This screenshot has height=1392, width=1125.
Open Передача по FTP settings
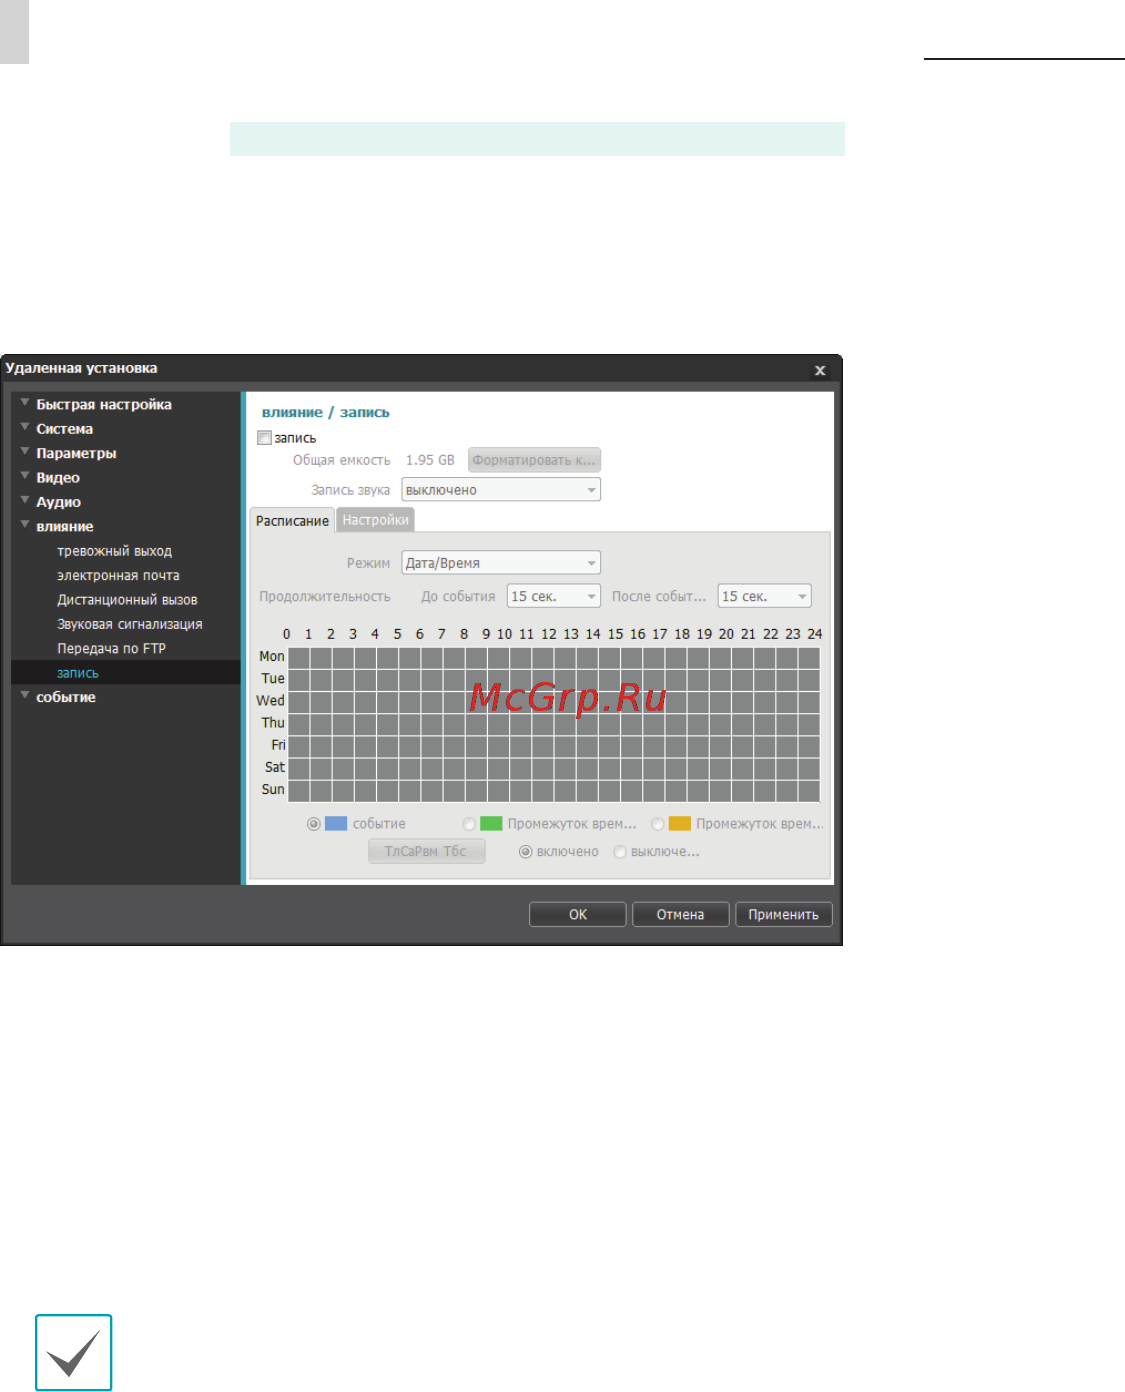point(111,648)
